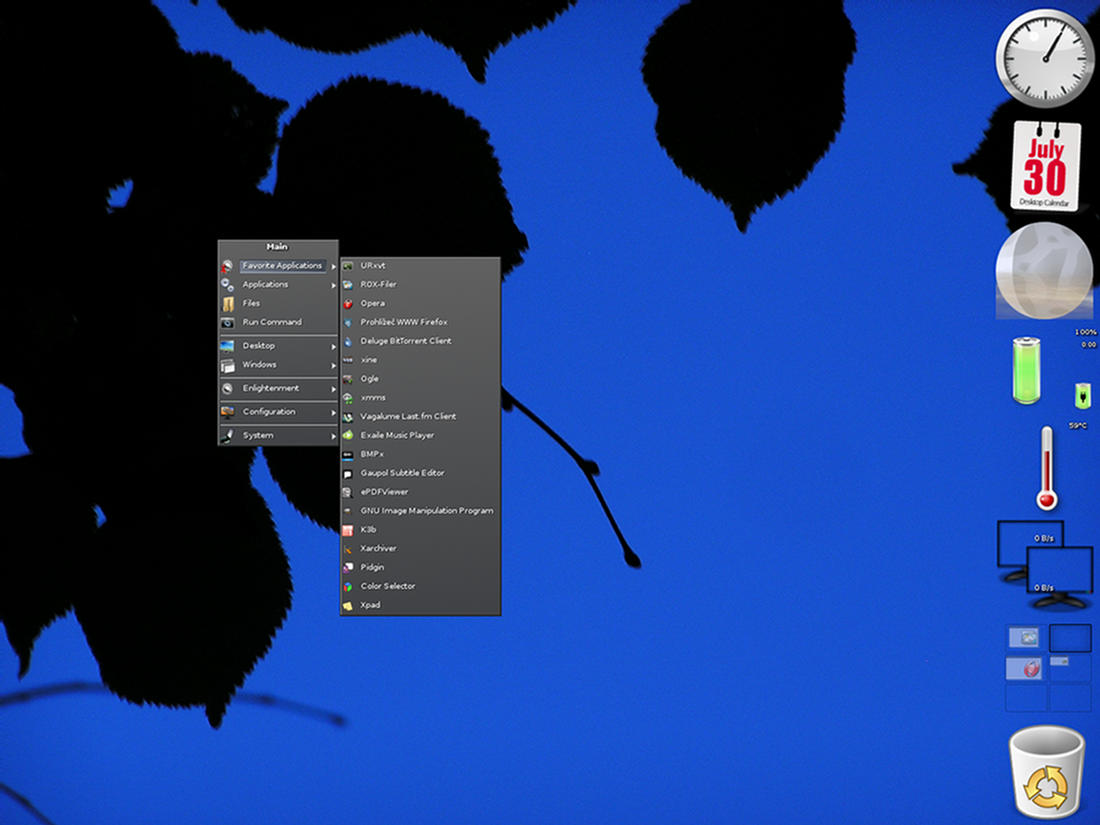
Task: Open the July 30 desktop calendar
Action: 1045,166
